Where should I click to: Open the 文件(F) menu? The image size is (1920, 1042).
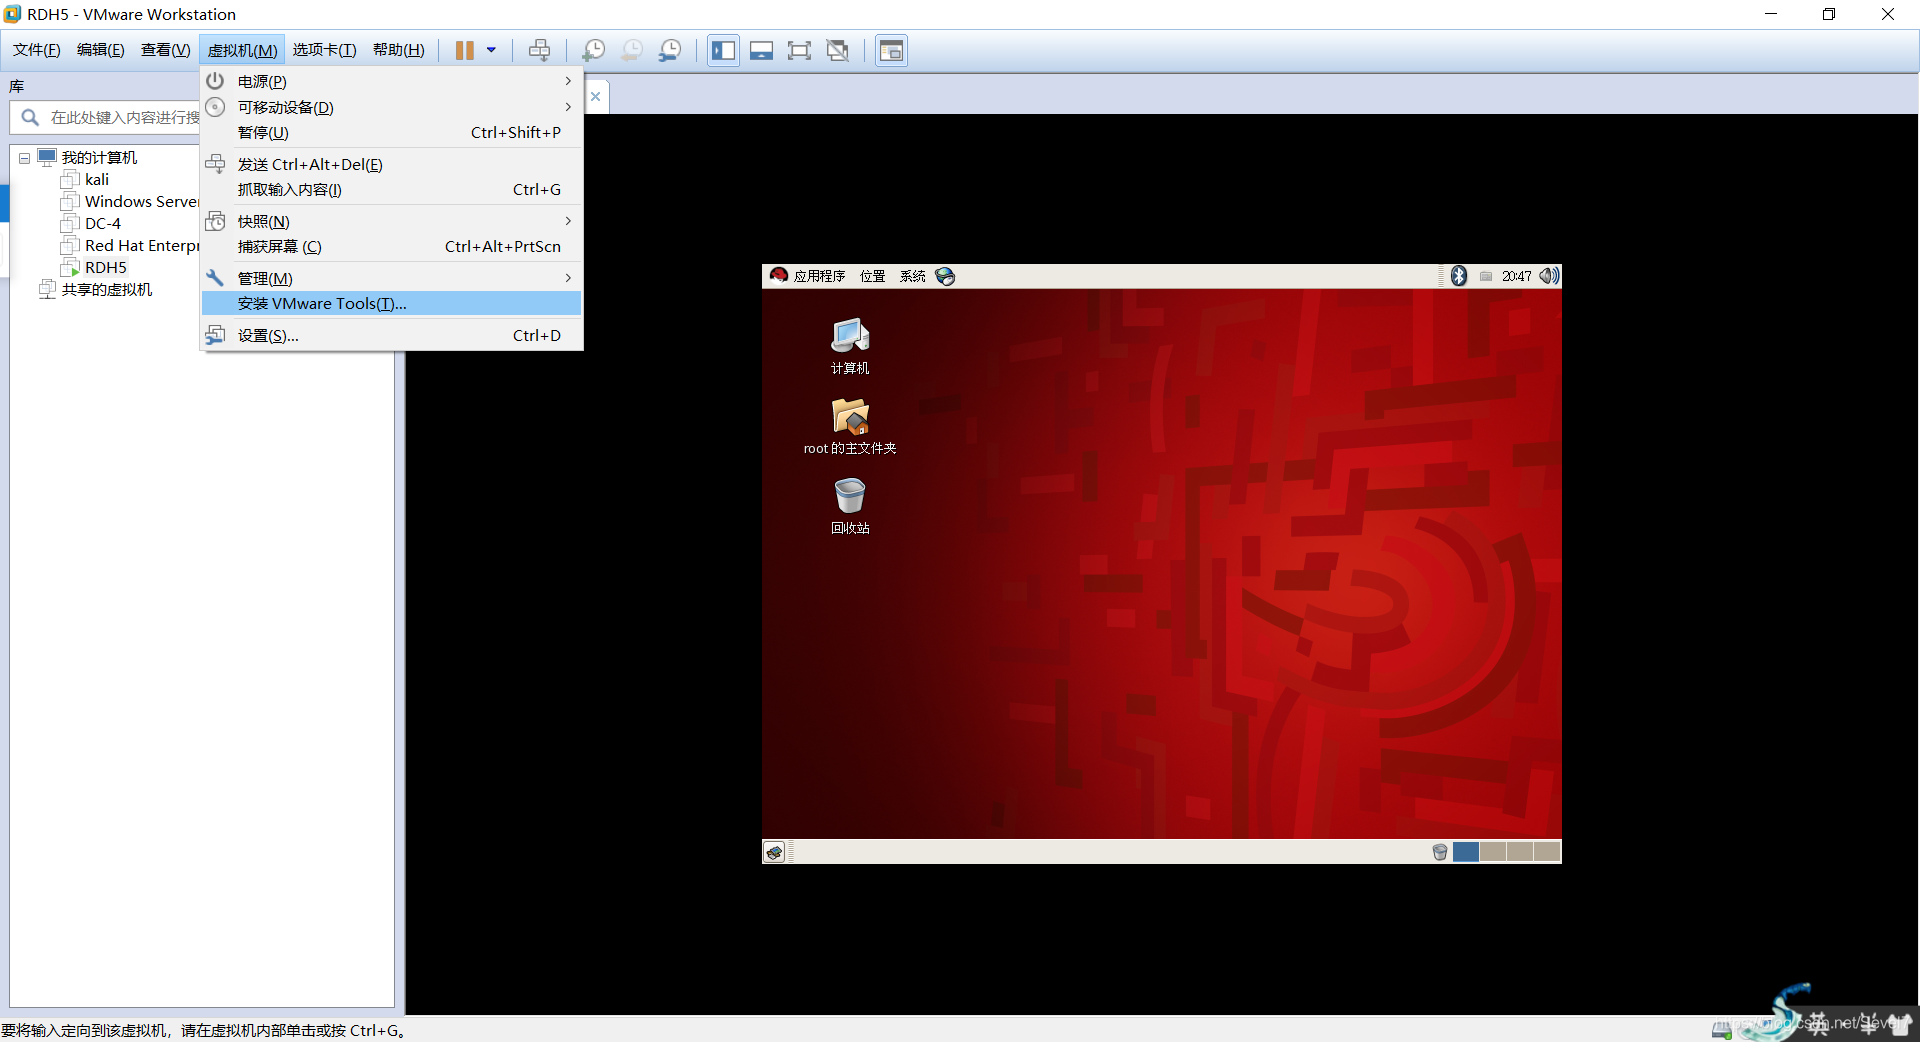pyautogui.click(x=37, y=50)
